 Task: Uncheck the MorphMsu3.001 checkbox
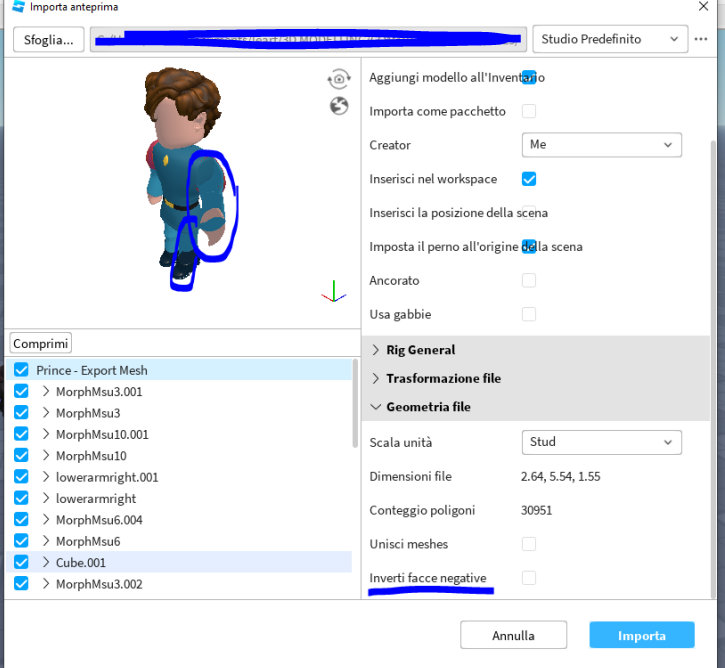[x=21, y=391]
